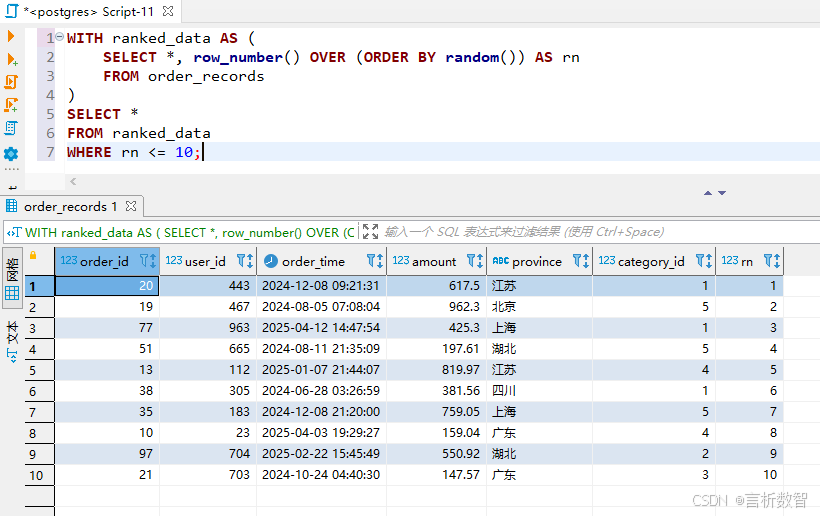Click amount cell 550.92
Viewport: 820px width, 516px height.
pyautogui.click(x=437, y=453)
